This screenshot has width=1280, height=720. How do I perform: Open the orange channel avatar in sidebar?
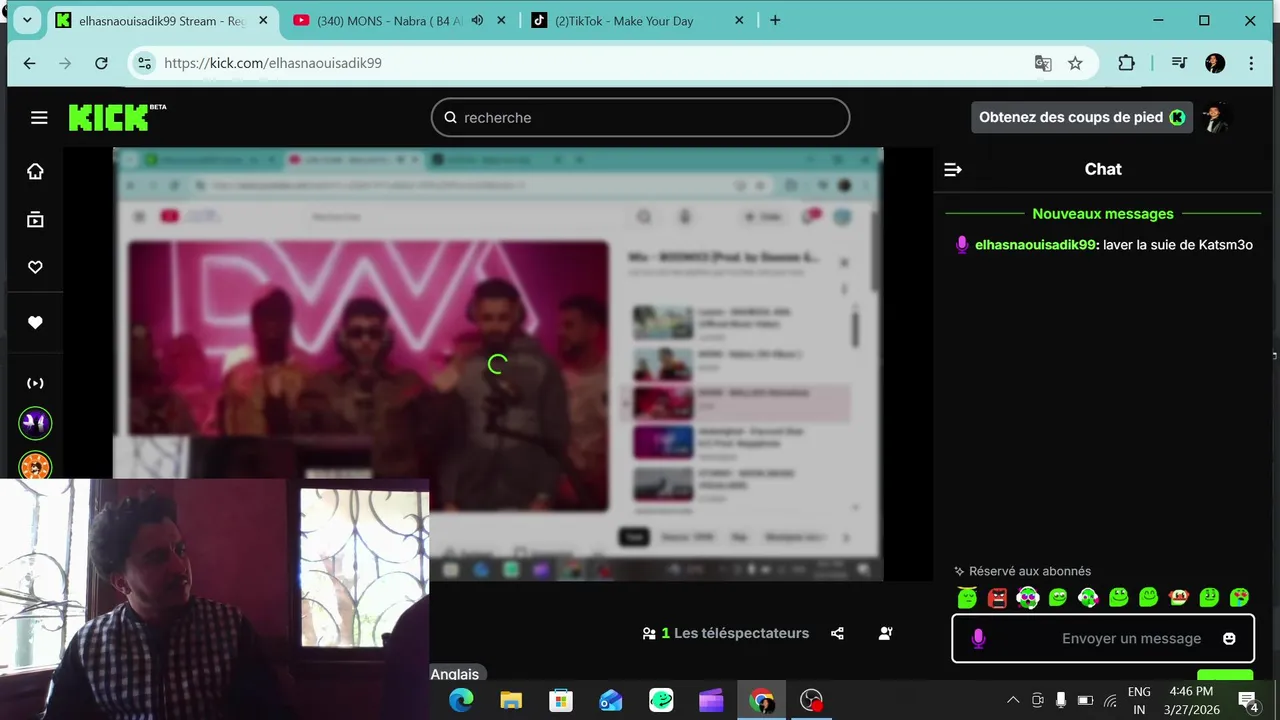35,465
